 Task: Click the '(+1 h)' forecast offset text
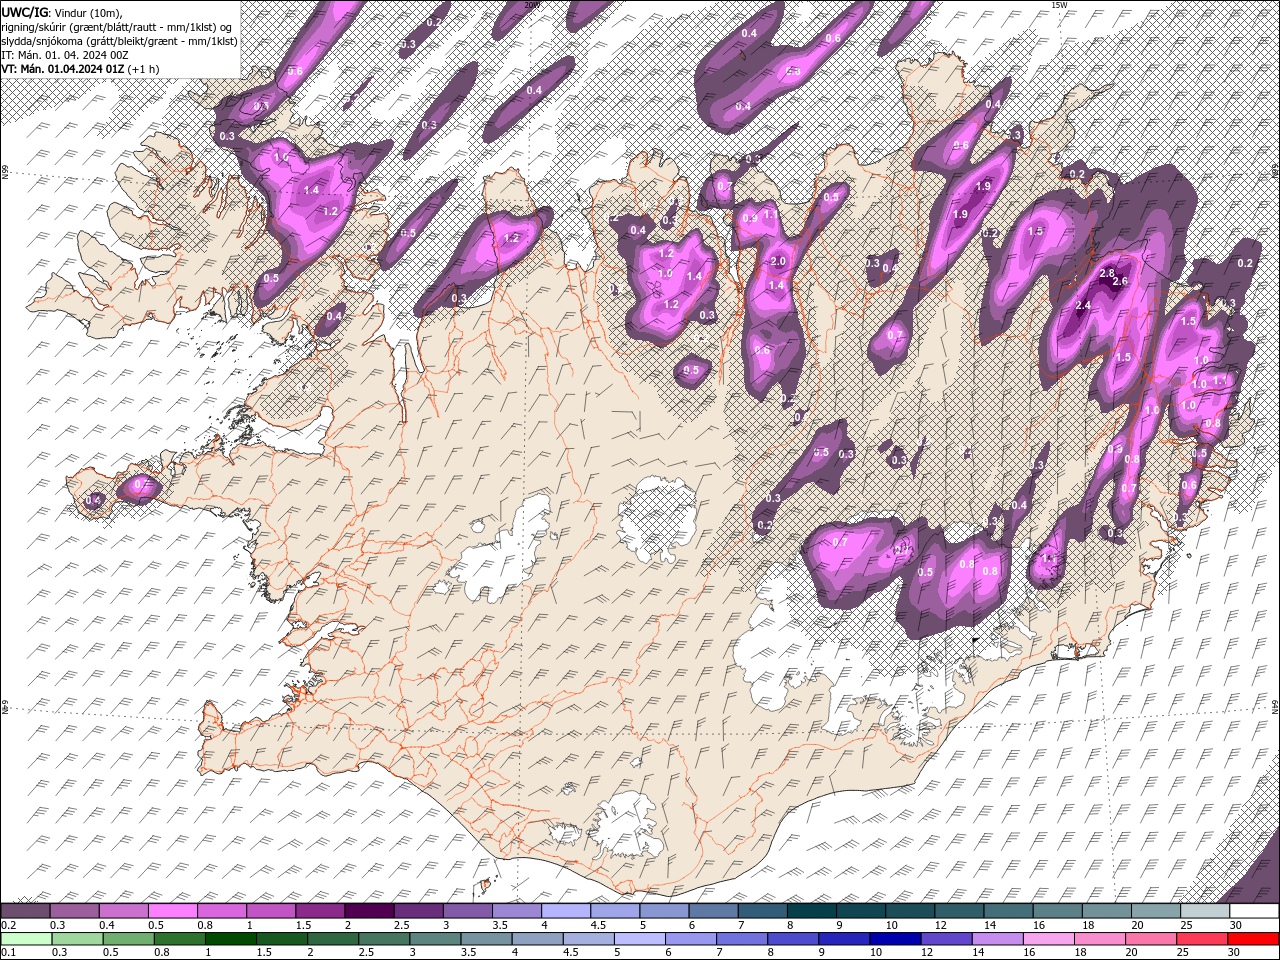145,69
